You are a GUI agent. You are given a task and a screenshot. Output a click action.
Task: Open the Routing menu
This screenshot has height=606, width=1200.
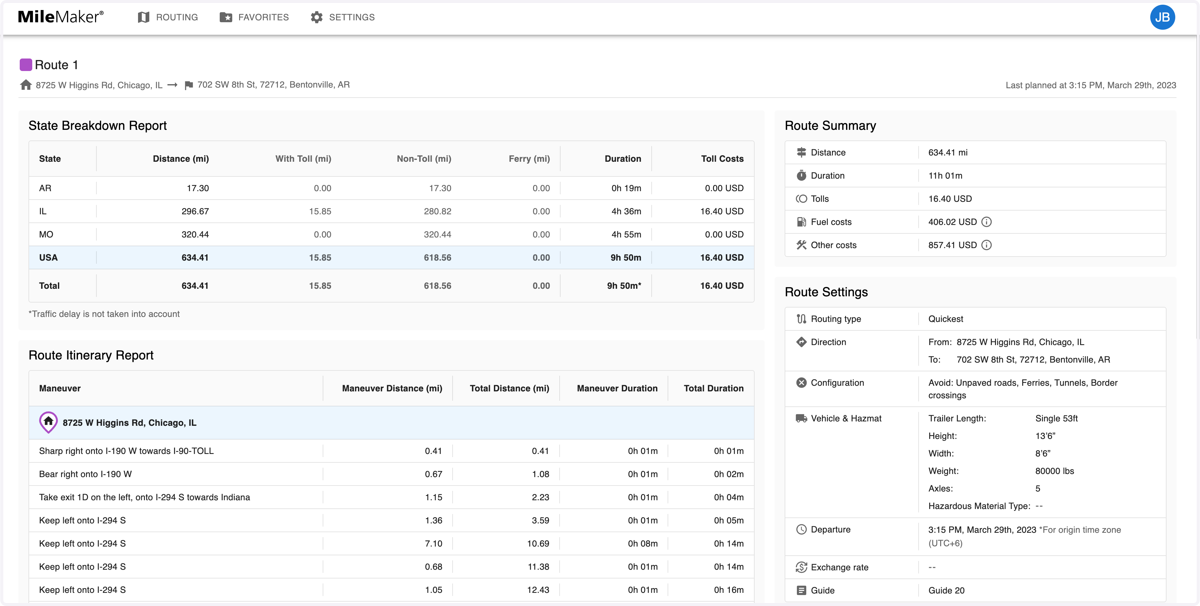(x=168, y=17)
